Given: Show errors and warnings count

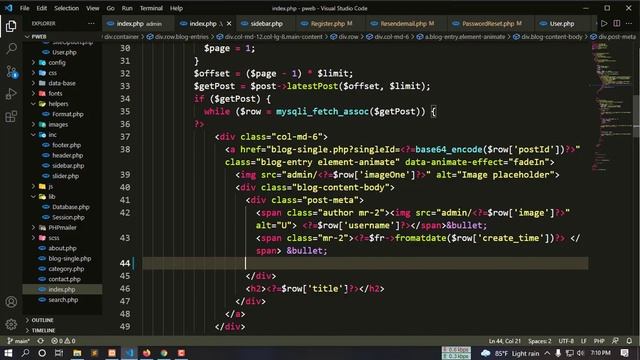Looking at the screenshot, I should [63, 341].
